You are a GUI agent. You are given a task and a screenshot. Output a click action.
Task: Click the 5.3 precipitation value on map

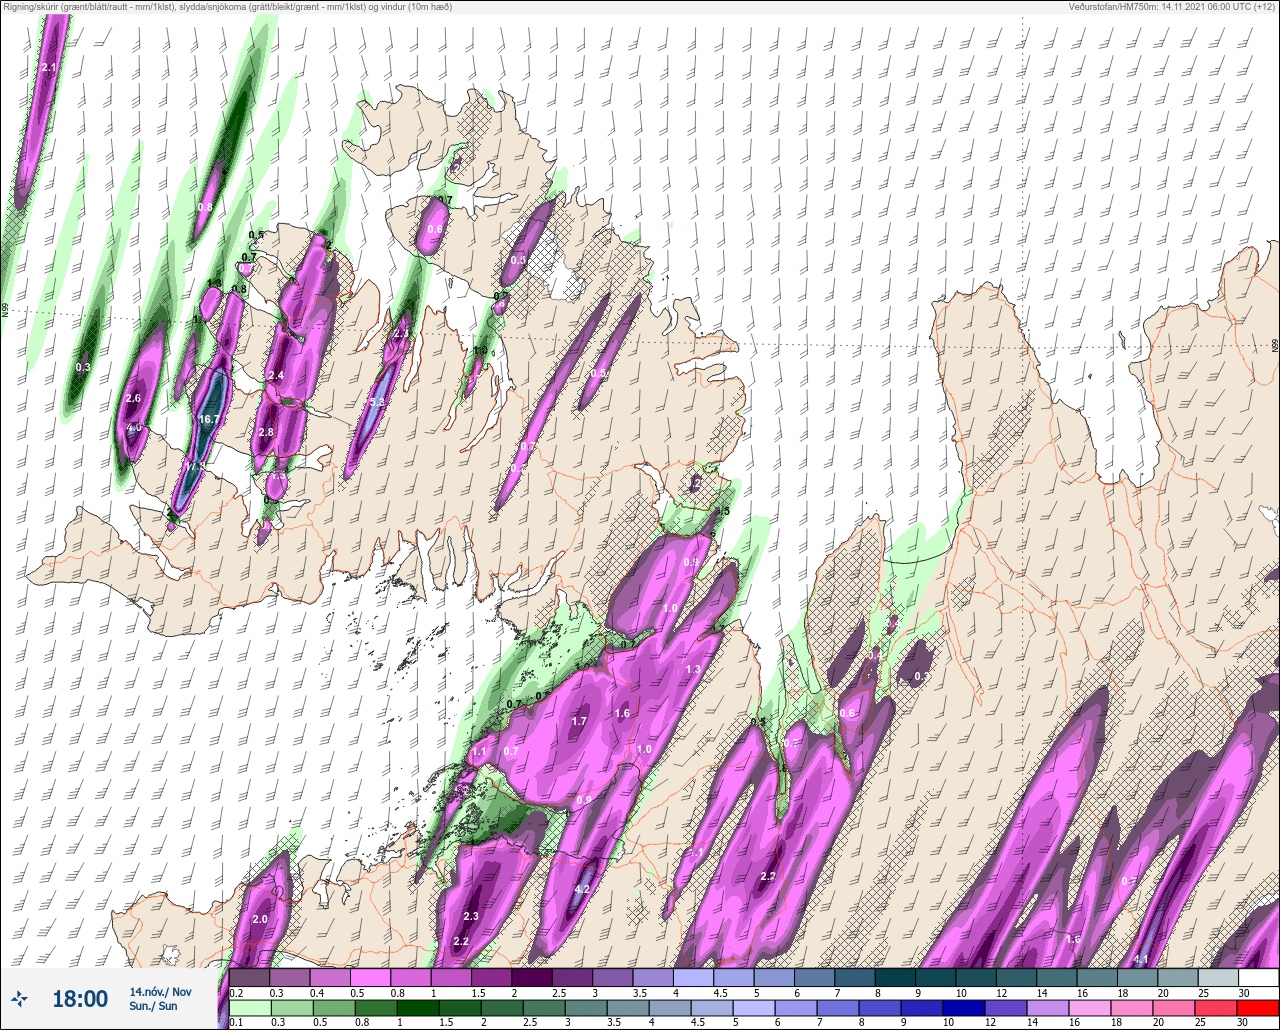376,402
